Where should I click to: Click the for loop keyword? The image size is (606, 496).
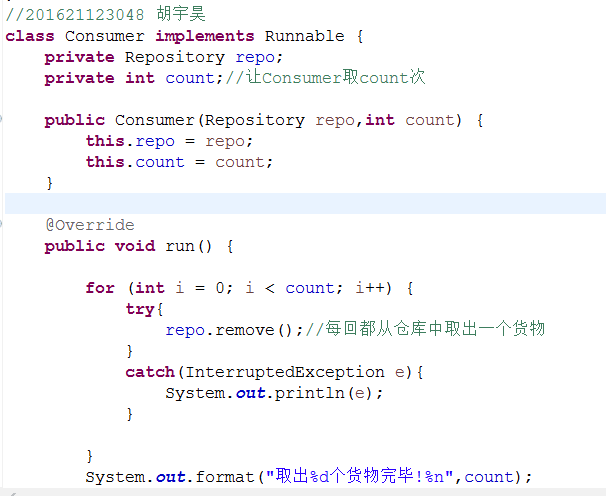100,288
